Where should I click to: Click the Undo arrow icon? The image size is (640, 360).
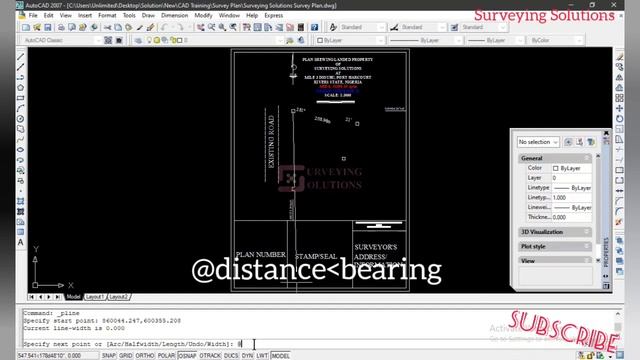click(164, 27)
